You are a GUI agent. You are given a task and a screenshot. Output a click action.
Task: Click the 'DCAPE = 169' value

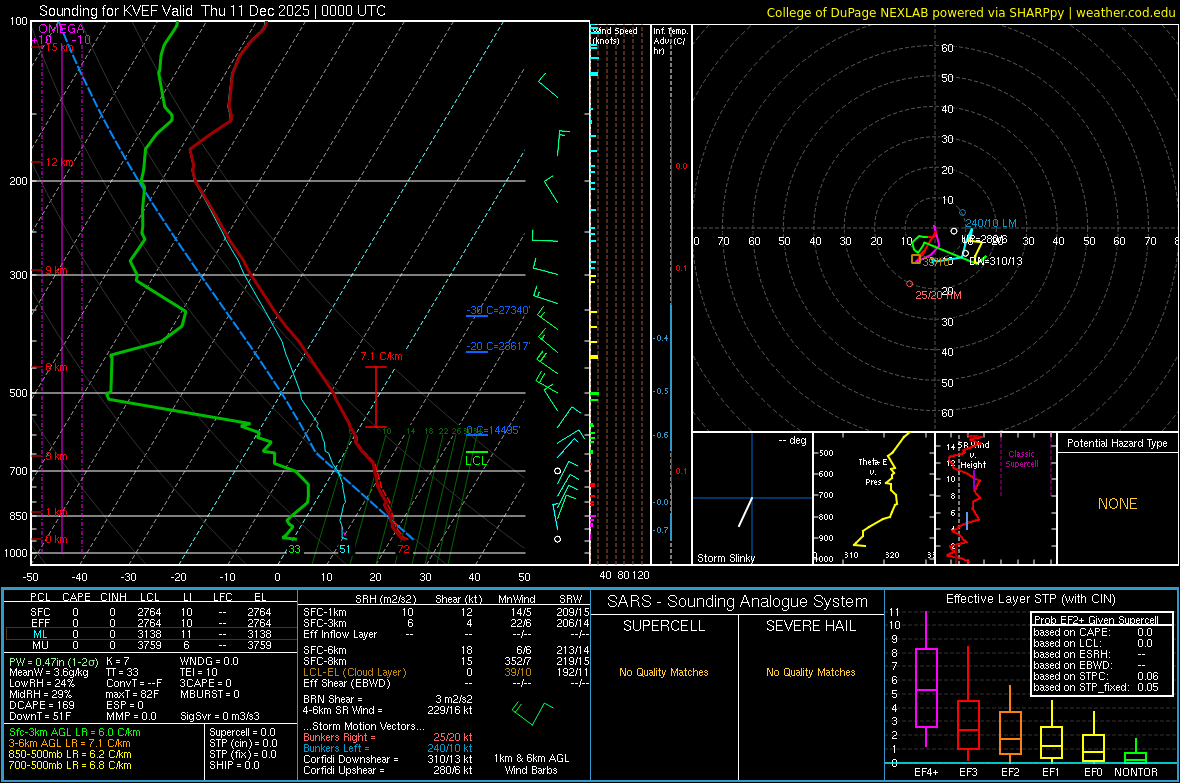click(x=41, y=705)
